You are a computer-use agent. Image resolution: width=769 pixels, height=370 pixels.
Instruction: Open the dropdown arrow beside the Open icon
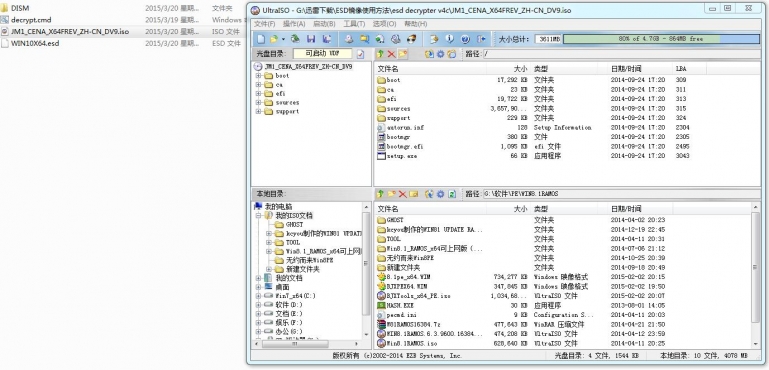283,39
